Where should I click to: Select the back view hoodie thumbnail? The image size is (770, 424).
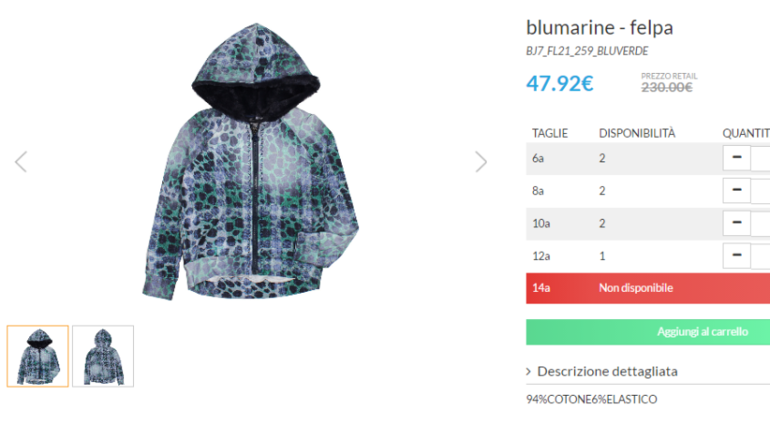click(x=103, y=356)
